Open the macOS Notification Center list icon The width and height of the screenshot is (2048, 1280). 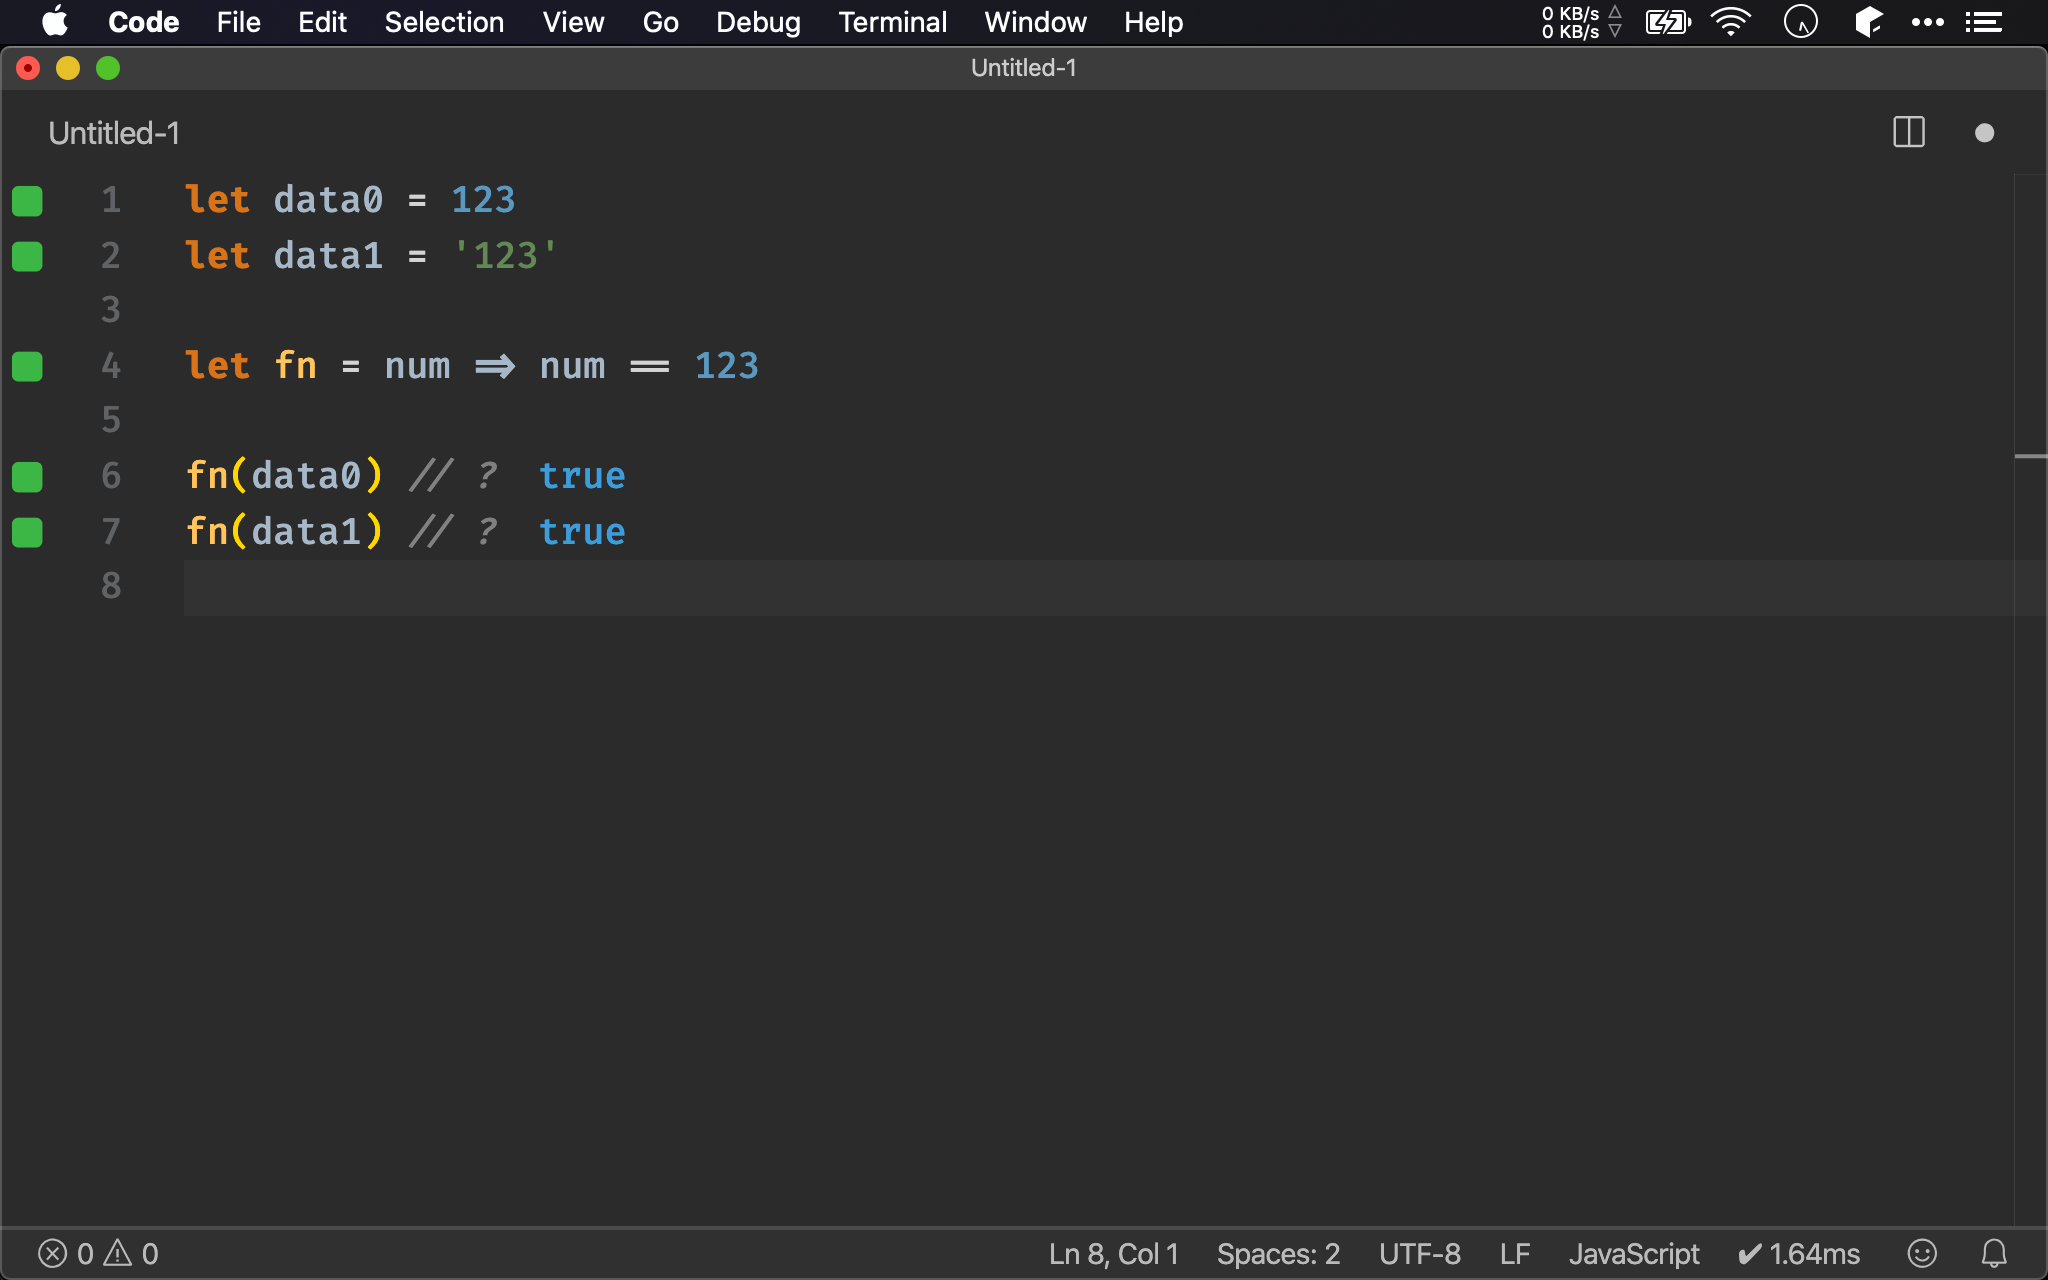point(1983,22)
